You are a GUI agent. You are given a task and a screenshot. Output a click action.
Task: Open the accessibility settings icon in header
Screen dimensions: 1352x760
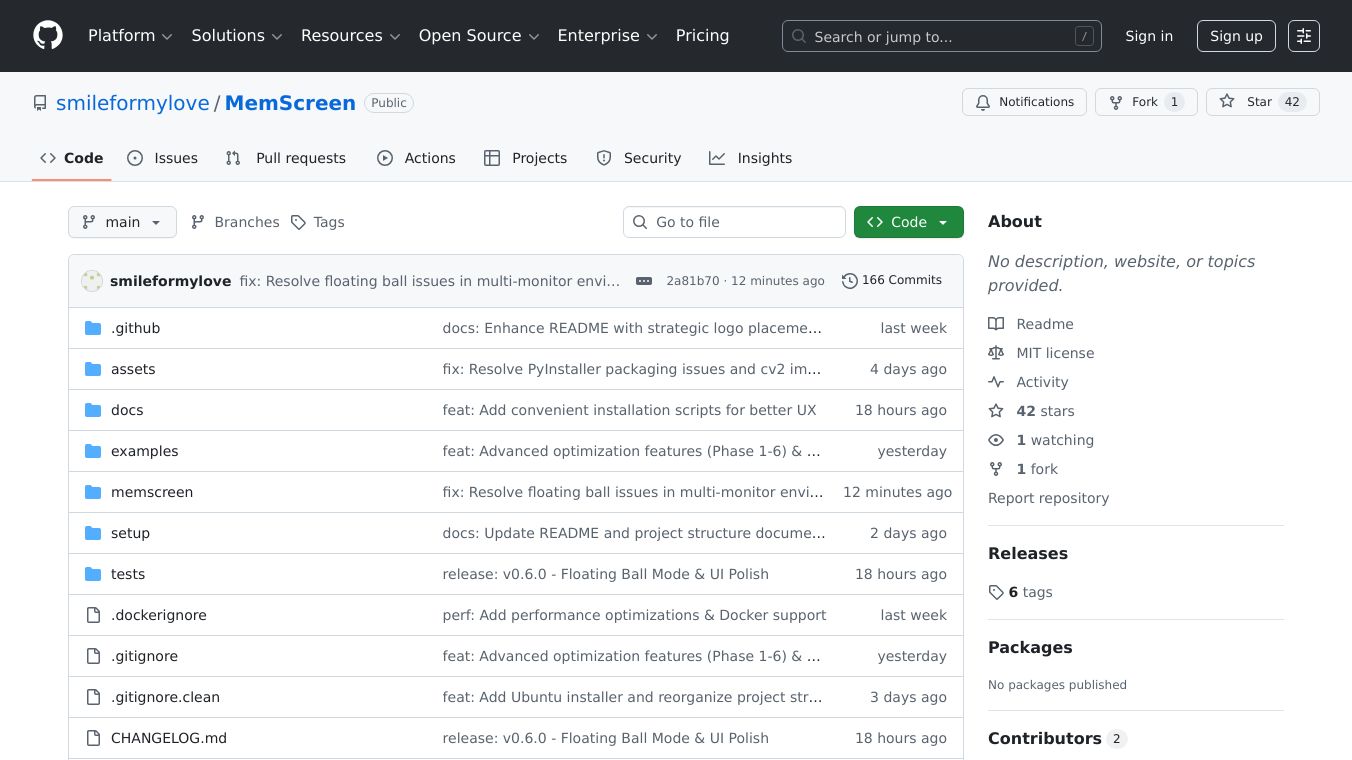1303,36
